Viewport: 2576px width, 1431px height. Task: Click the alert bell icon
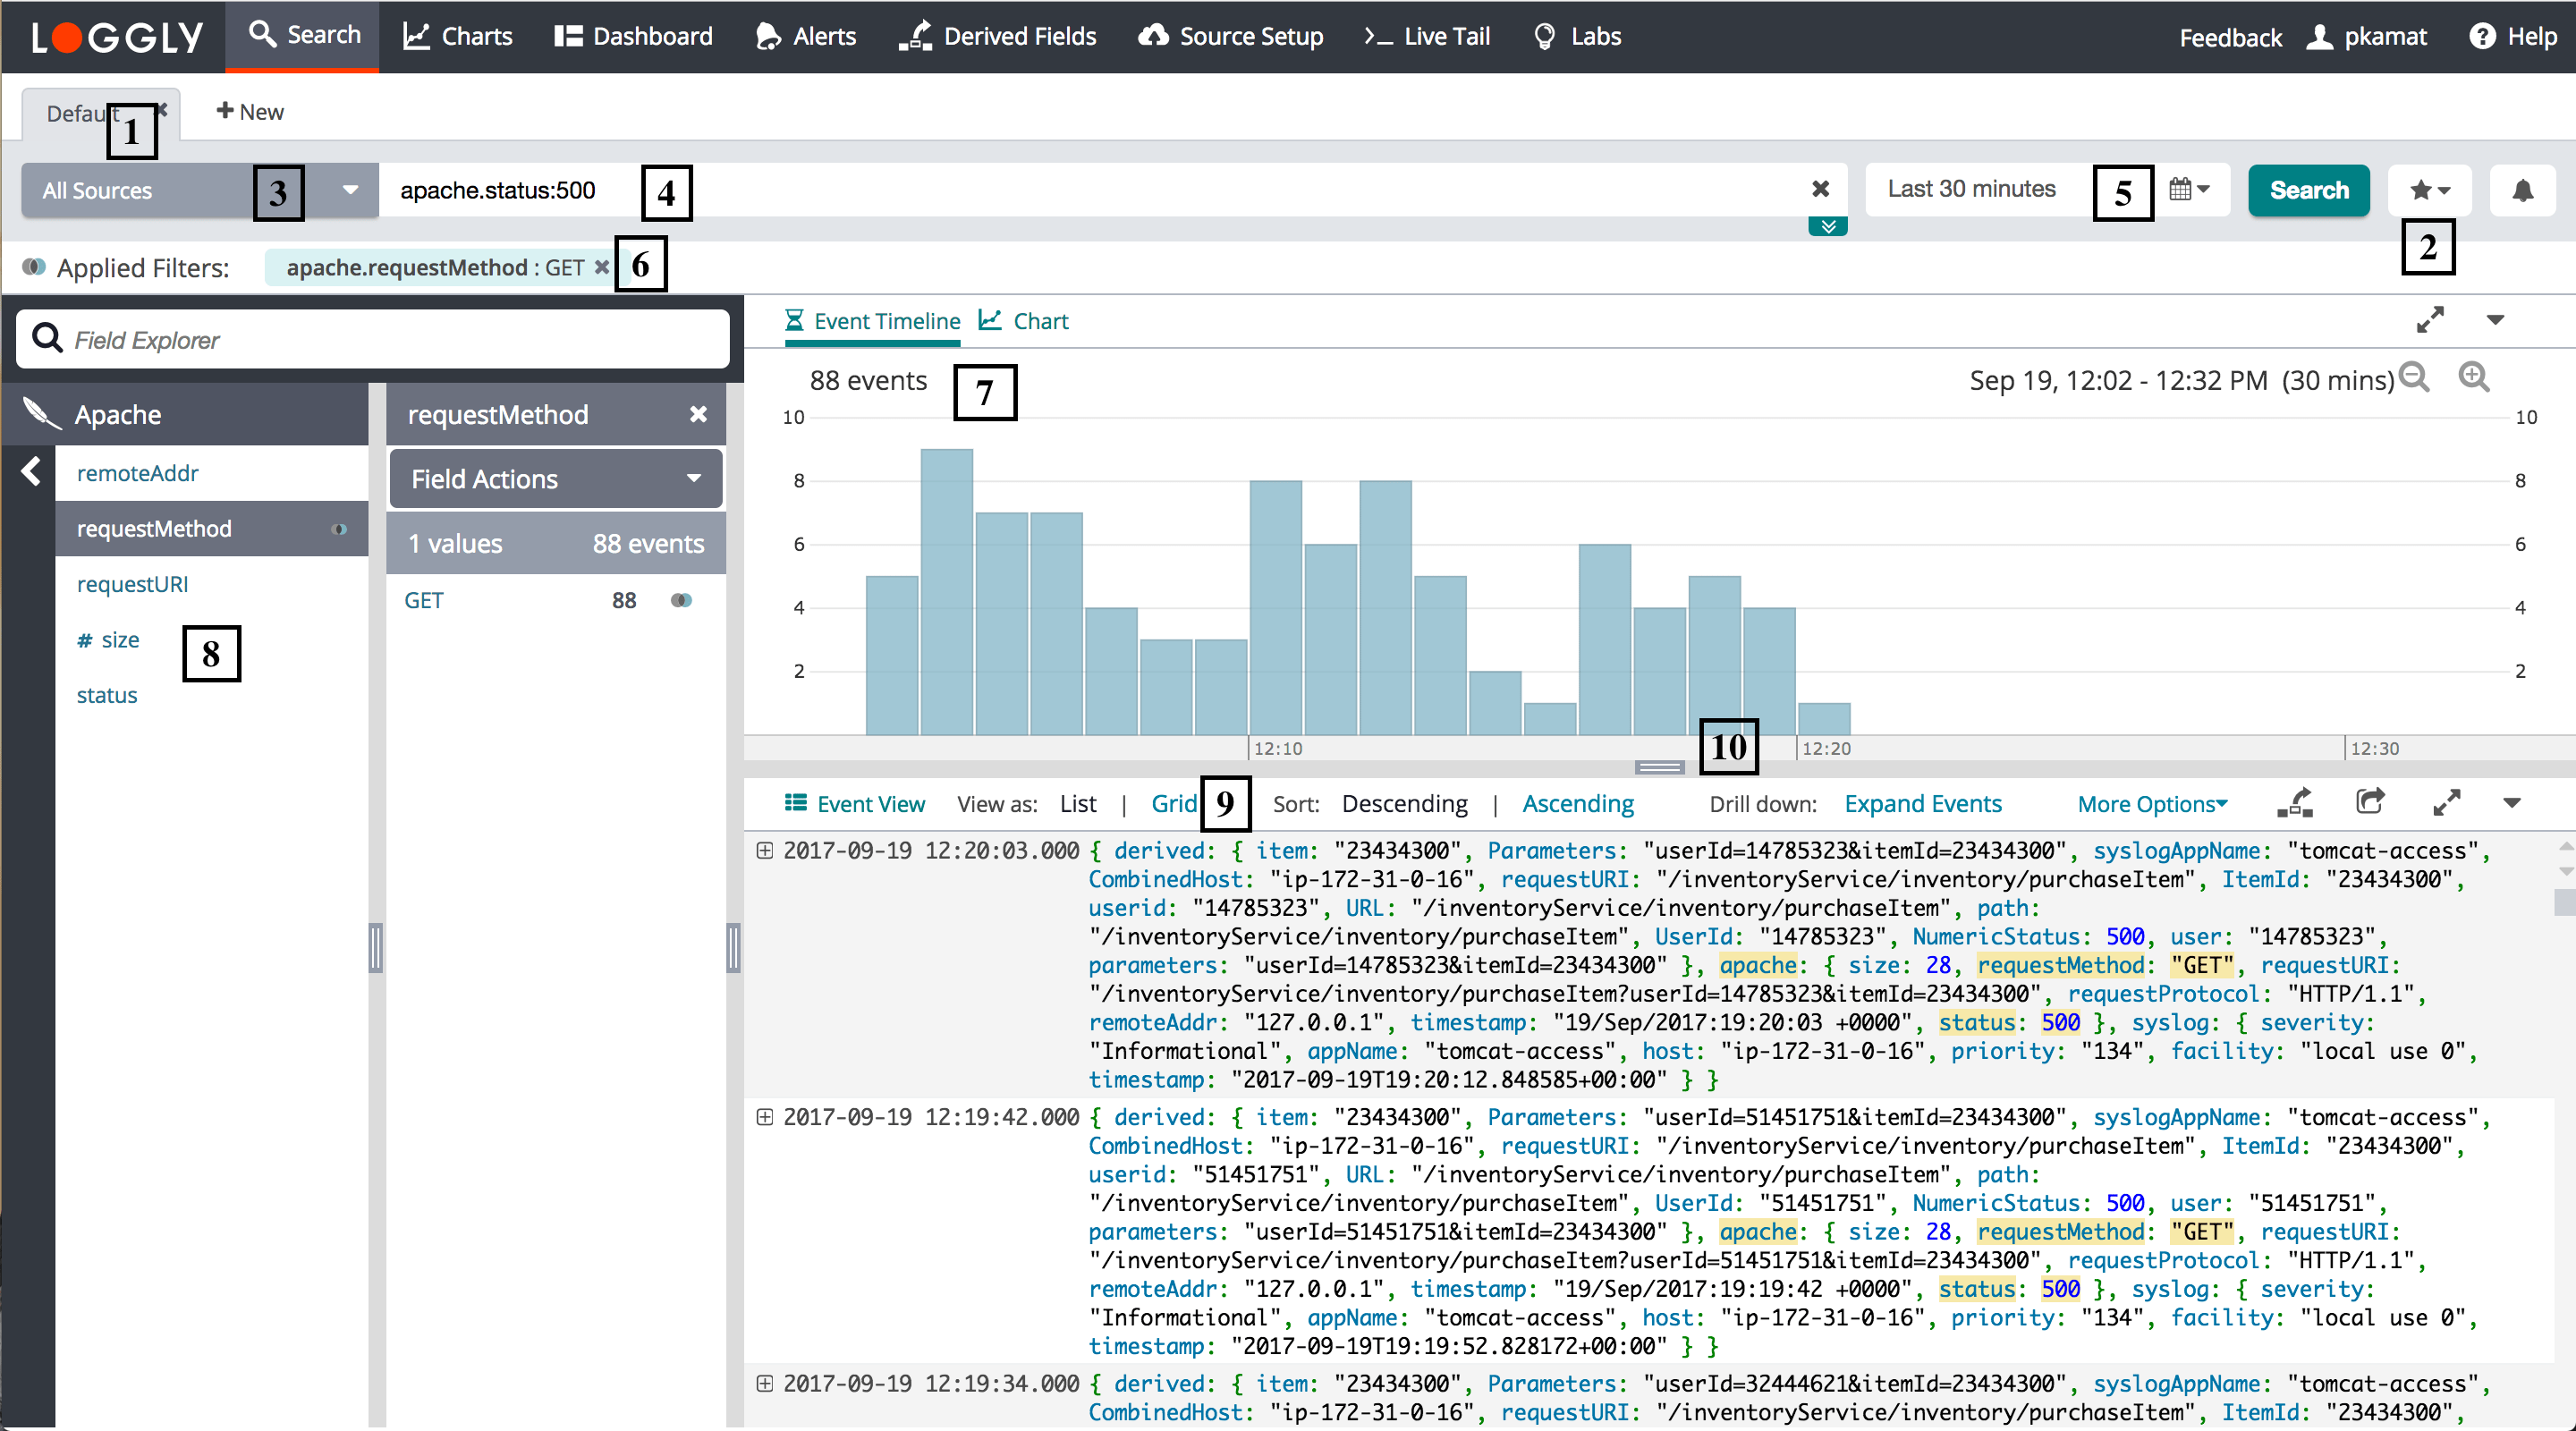pyautogui.click(x=2521, y=190)
